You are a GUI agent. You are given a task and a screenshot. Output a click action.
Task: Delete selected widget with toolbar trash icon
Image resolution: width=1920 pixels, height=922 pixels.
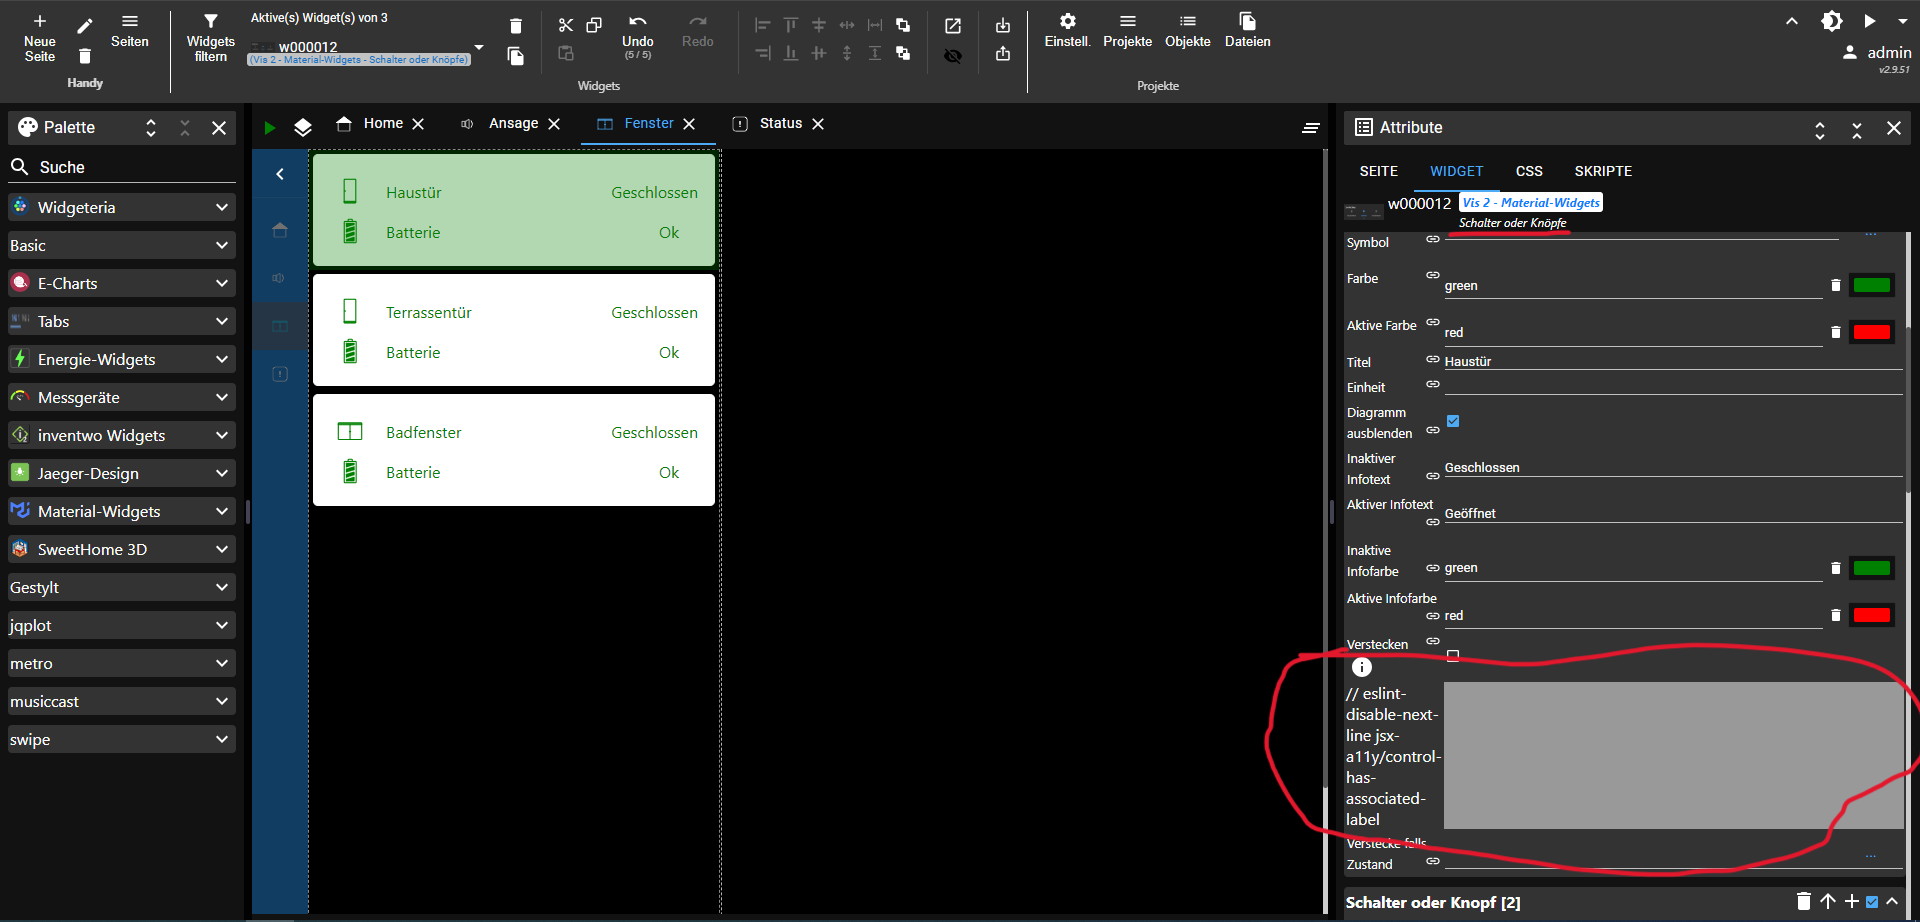pos(516,26)
